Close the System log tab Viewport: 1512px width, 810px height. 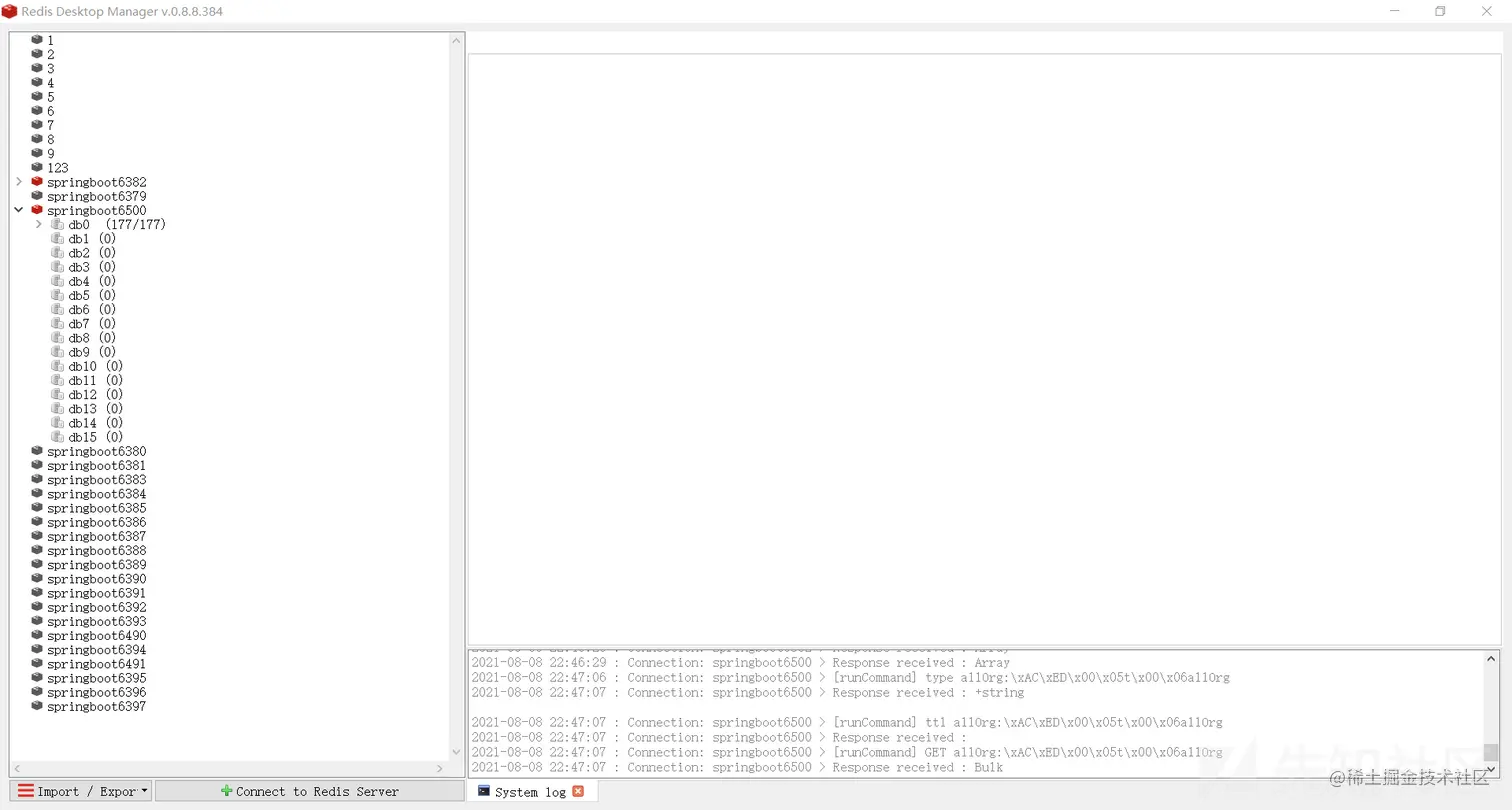click(578, 791)
